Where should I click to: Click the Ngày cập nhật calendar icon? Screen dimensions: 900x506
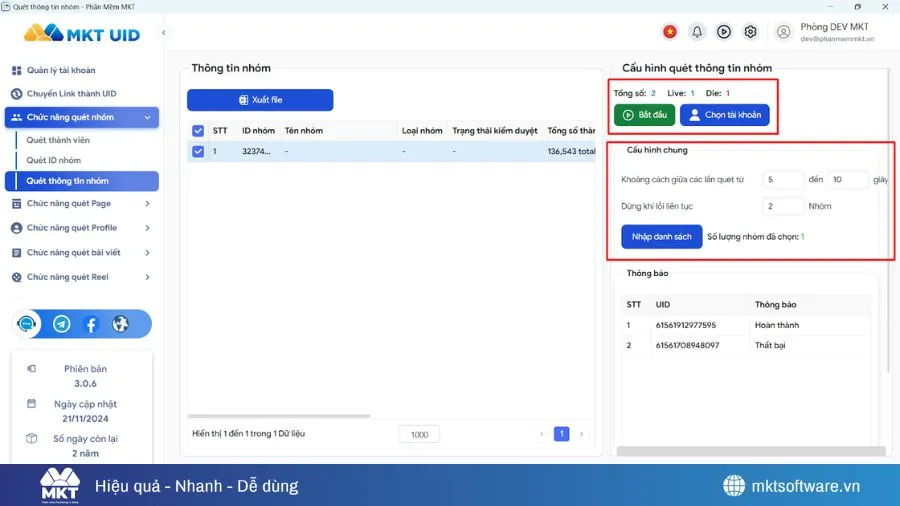(x=32, y=404)
